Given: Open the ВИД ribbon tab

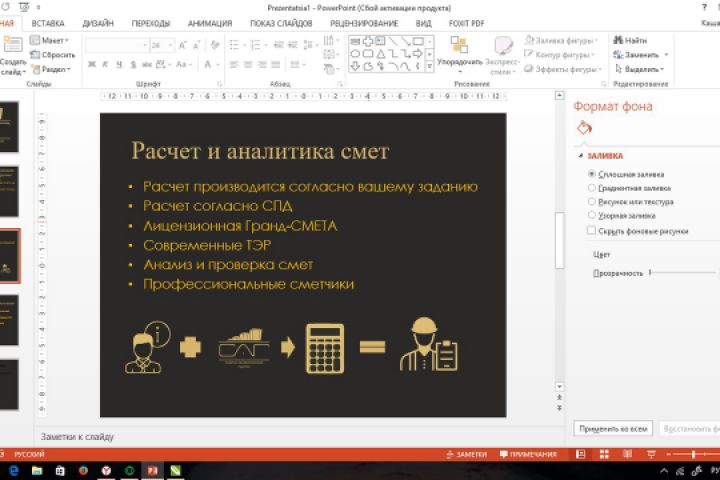Looking at the screenshot, I should coord(423,23).
